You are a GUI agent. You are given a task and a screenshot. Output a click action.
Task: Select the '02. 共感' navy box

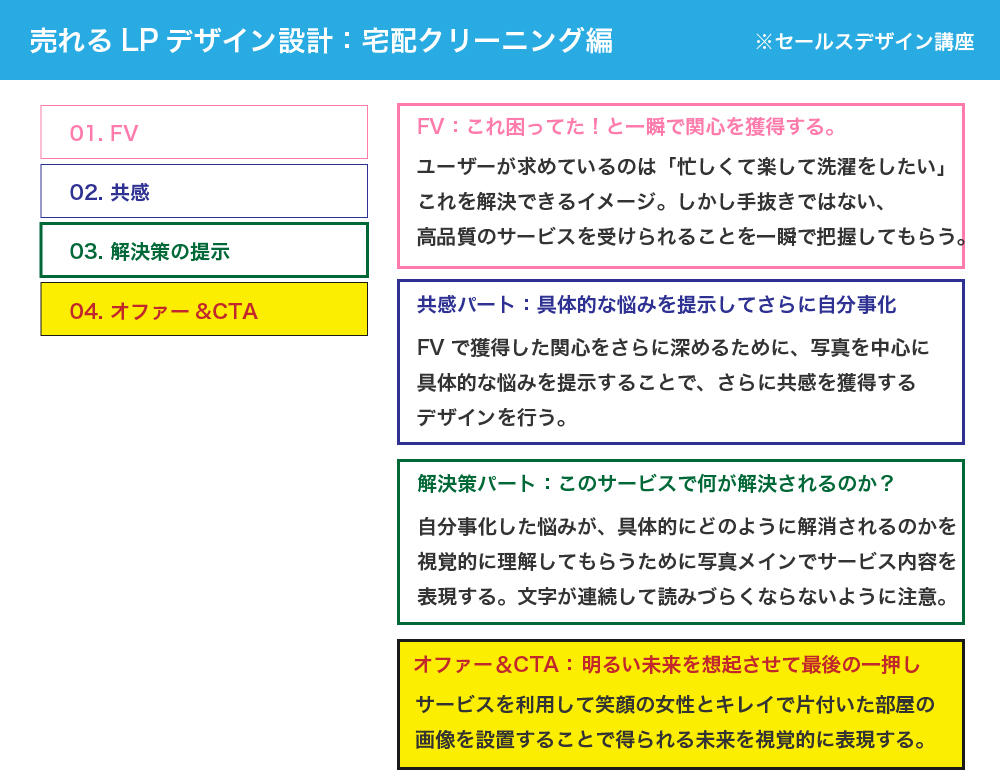[203, 191]
